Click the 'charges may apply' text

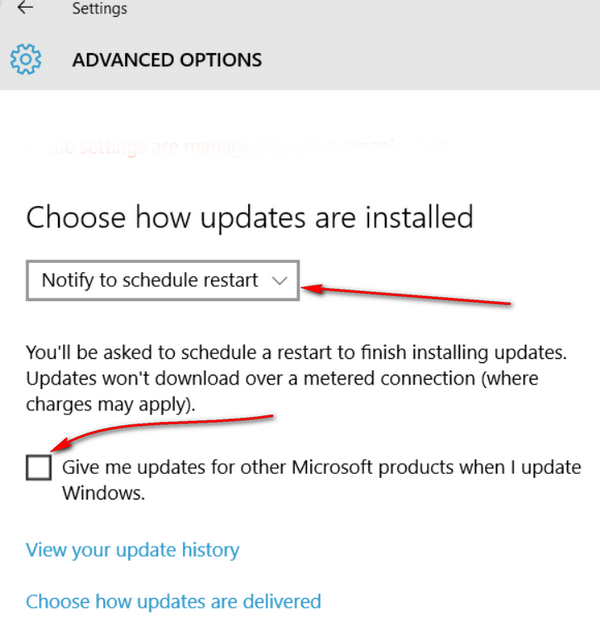point(111,404)
